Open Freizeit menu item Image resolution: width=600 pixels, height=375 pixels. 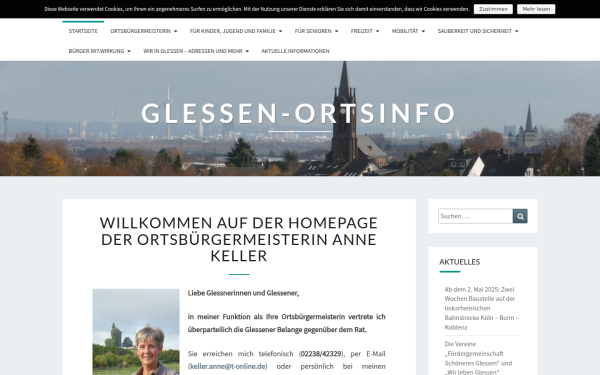pyautogui.click(x=362, y=31)
